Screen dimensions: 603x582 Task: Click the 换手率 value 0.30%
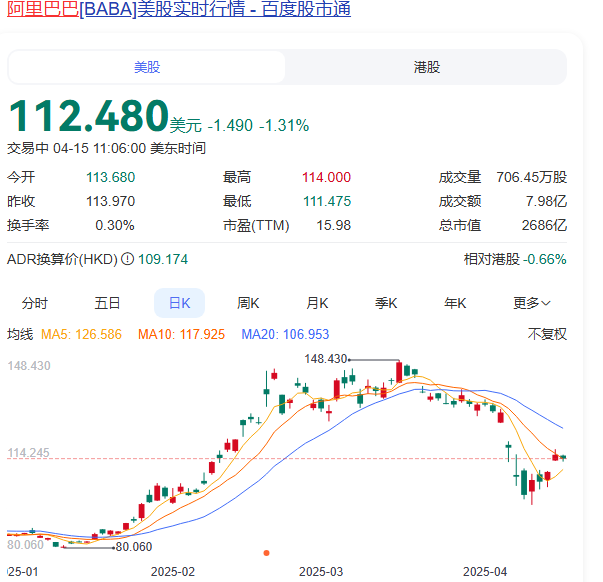(x=115, y=225)
